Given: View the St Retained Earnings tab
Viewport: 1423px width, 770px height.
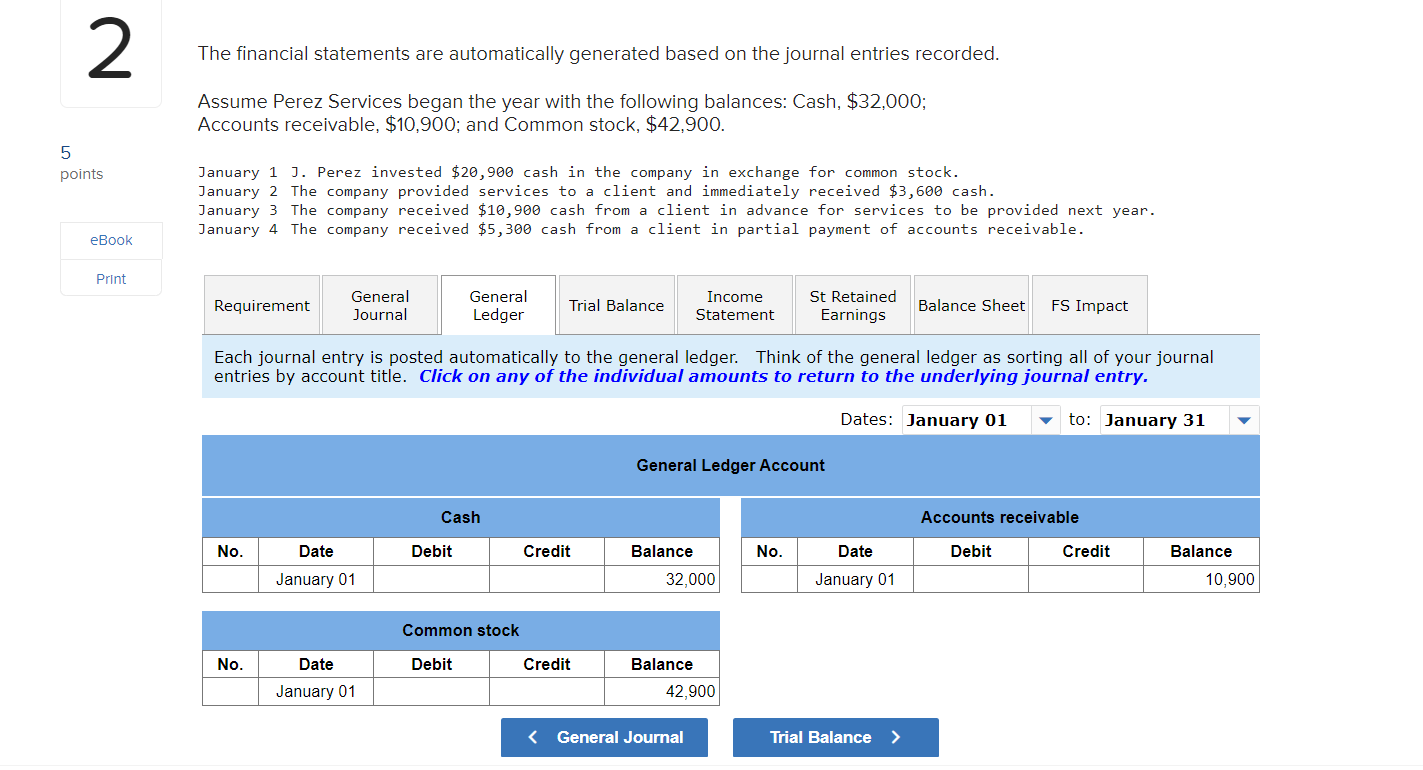Looking at the screenshot, I should (x=852, y=304).
